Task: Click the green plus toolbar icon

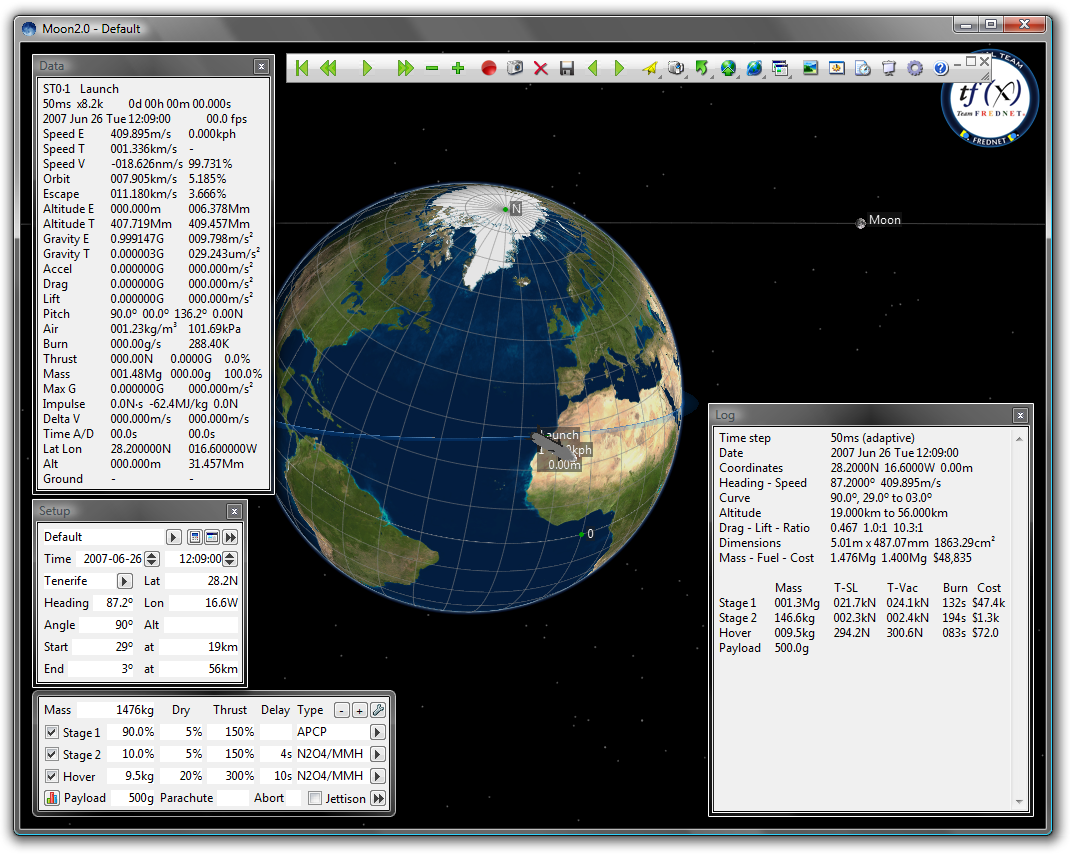Action: click(458, 68)
